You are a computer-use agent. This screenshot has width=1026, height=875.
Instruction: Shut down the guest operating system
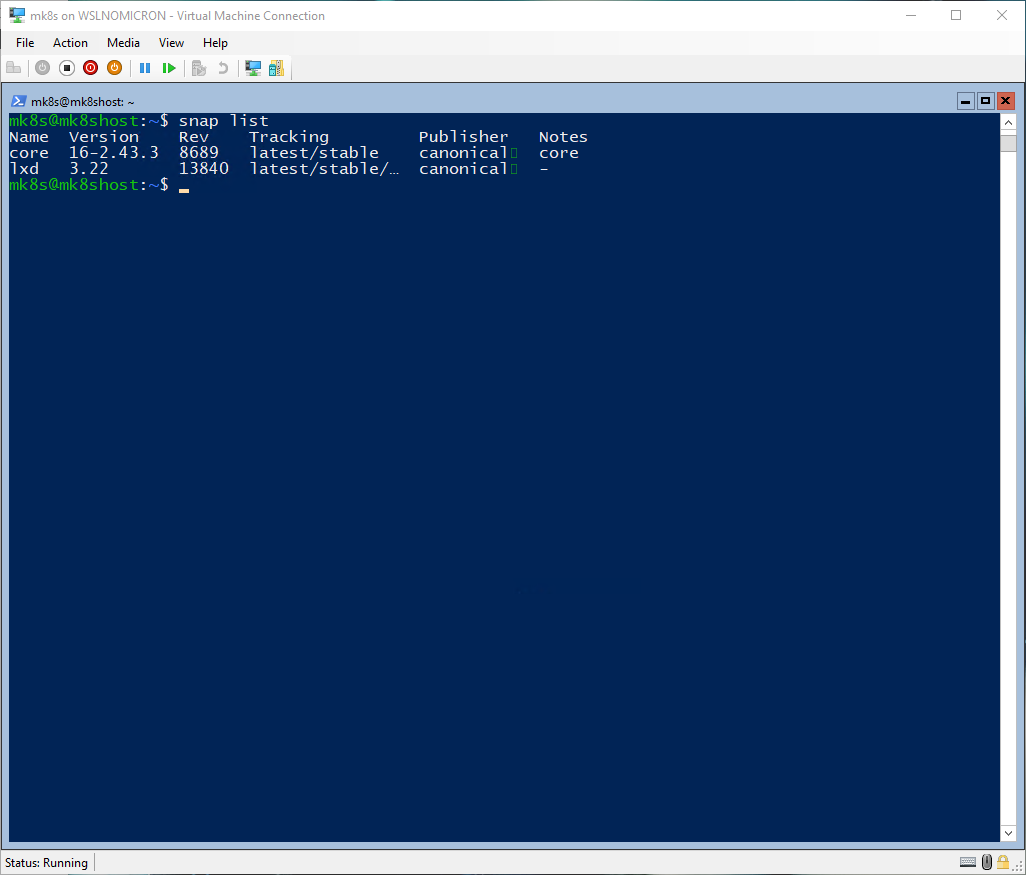point(90,67)
